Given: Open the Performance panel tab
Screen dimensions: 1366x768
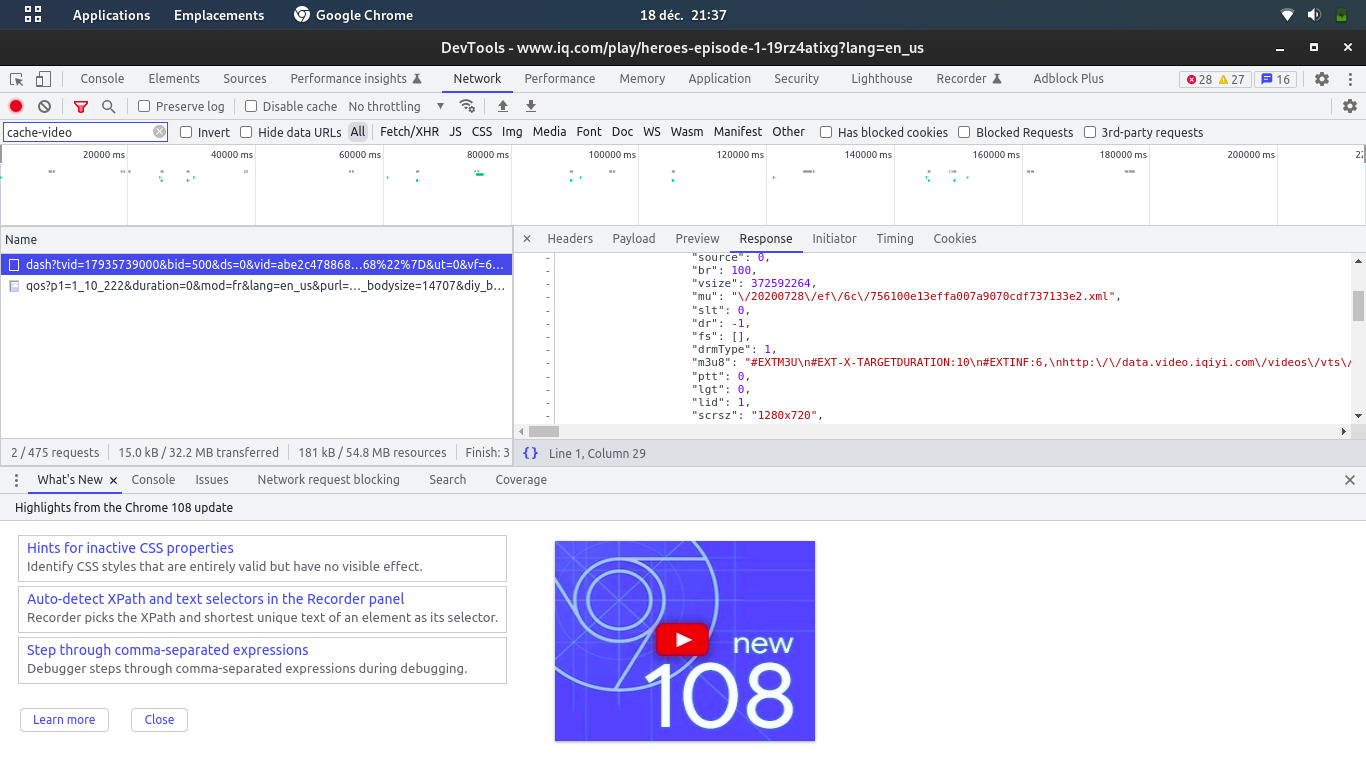Looking at the screenshot, I should [x=559, y=79].
